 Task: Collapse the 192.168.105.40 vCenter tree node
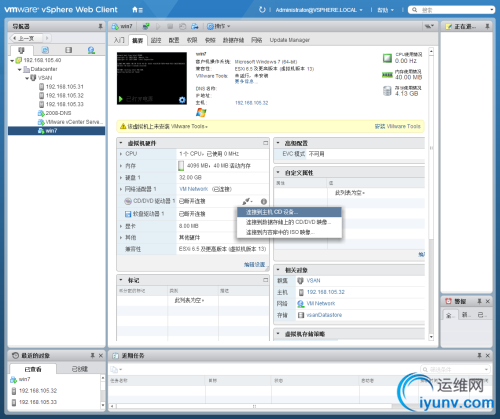12,60
